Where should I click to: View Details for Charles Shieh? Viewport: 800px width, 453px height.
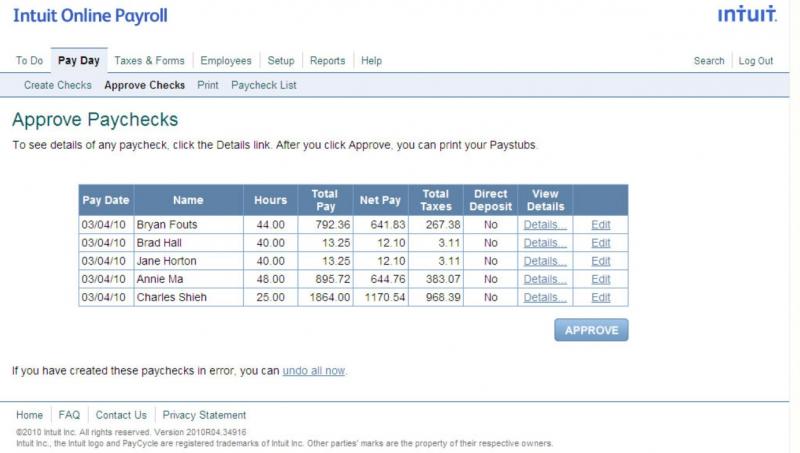545,297
